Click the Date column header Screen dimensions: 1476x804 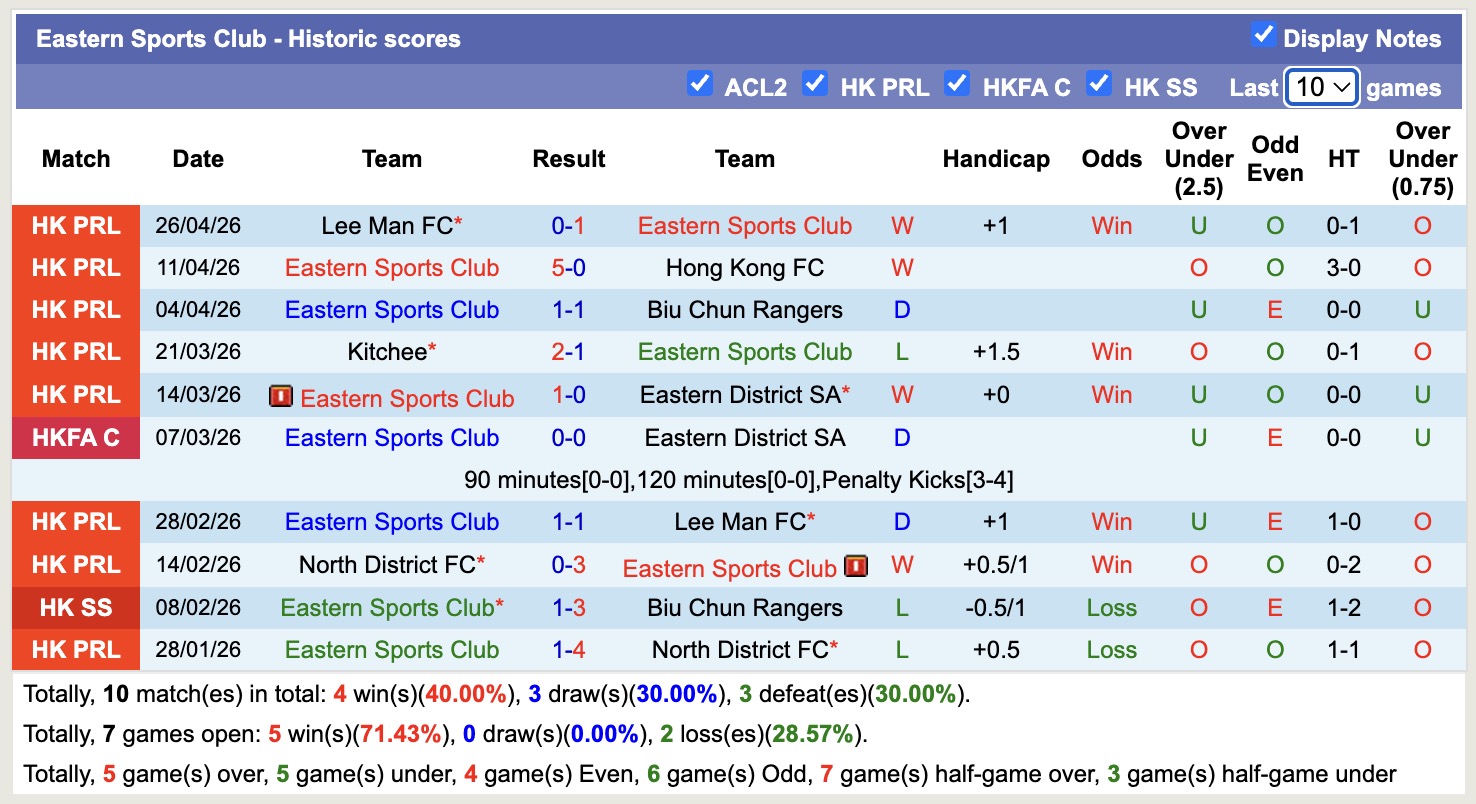[x=197, y=158]
